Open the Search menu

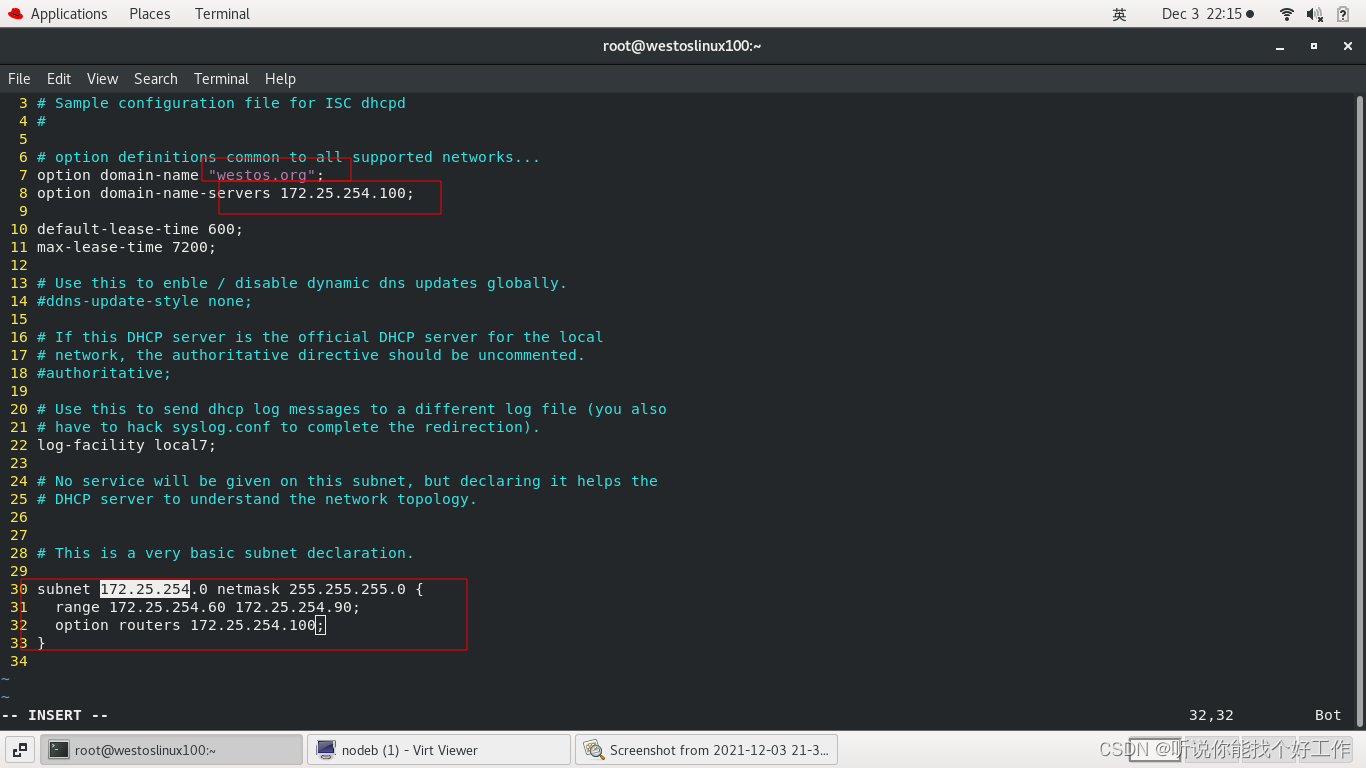(x=156, y=79)
